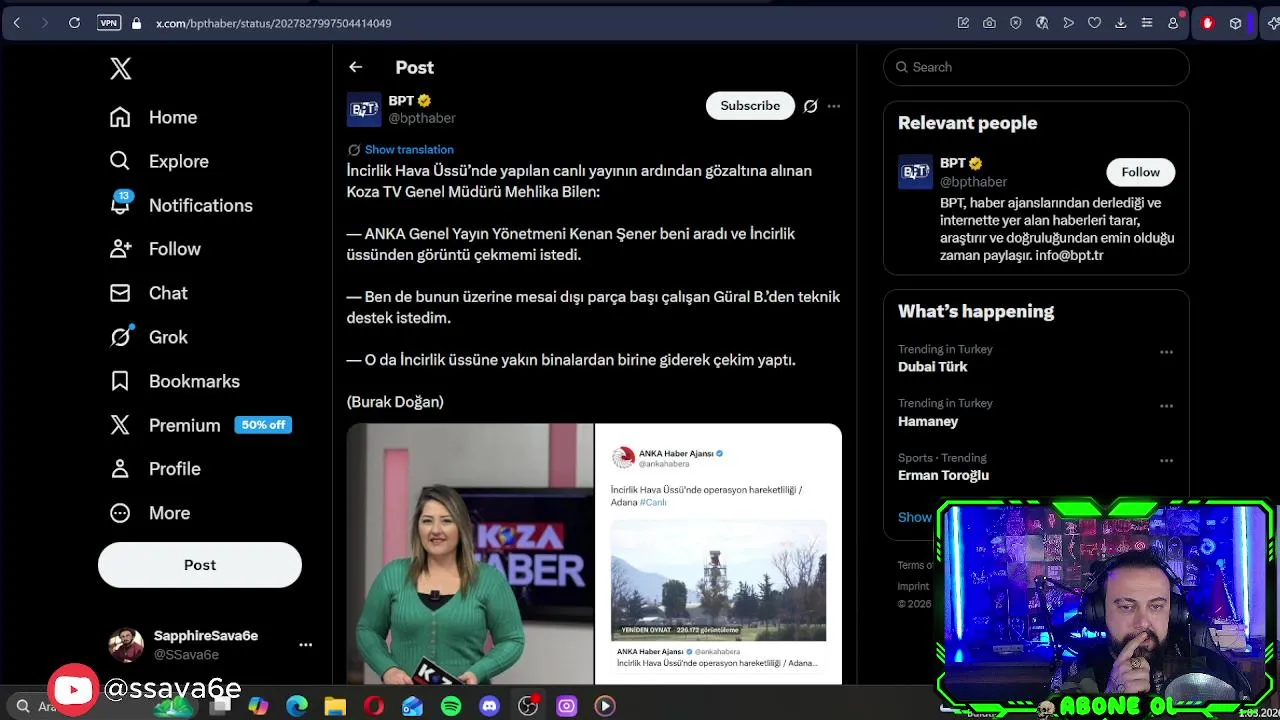Click the X logo in the sidebar

[x=120, y=68]
